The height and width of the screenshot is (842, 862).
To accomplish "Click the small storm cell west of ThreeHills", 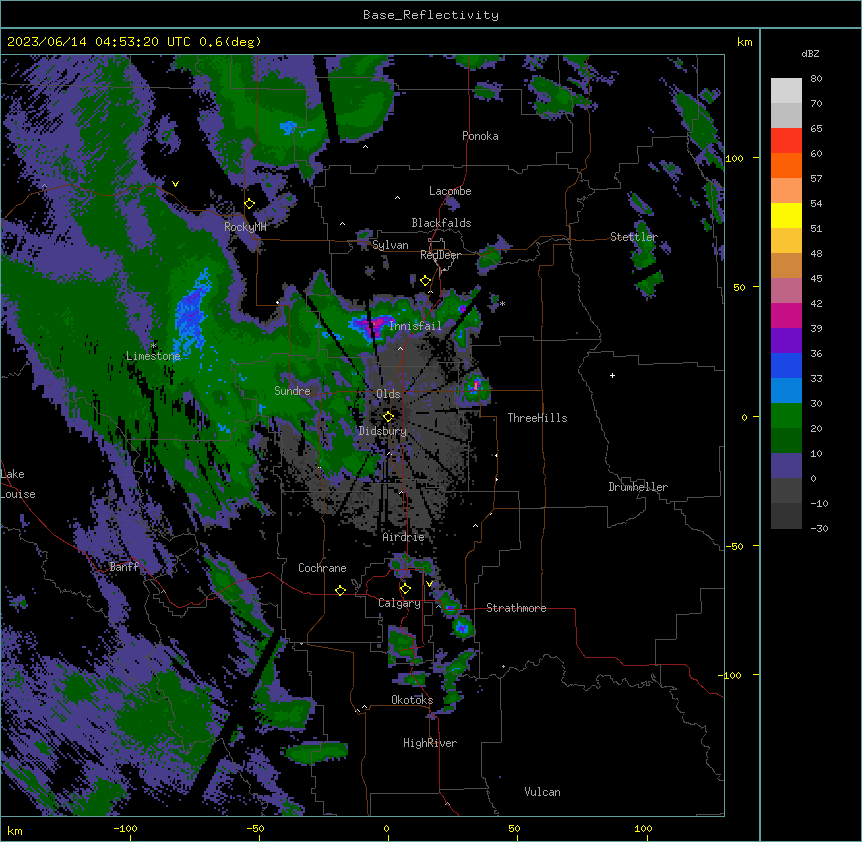I will click(475, 385).
